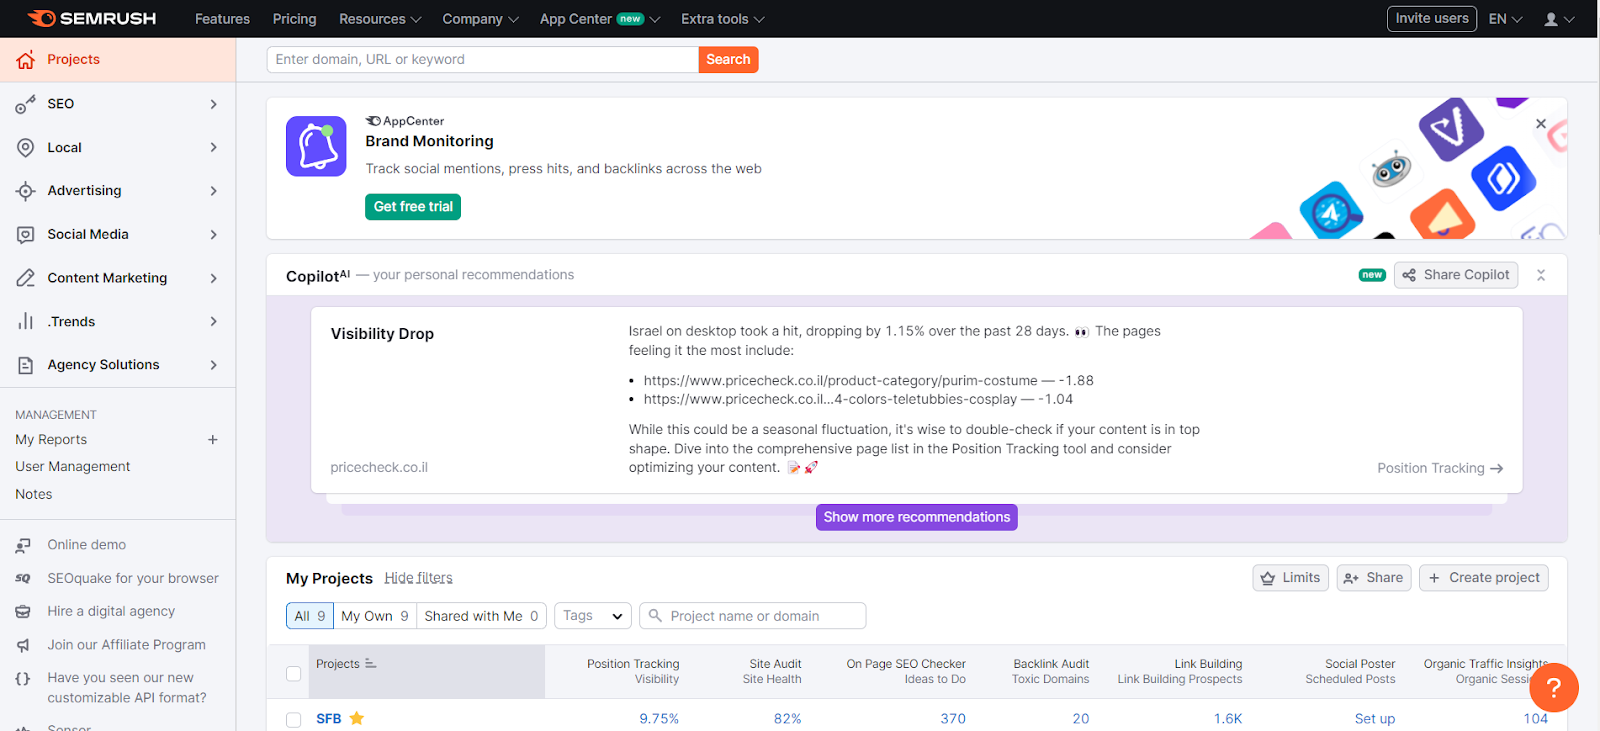This screenshot has height=731, width=1600.
Task: Click the Hide filters link
Action: (418, 578)
